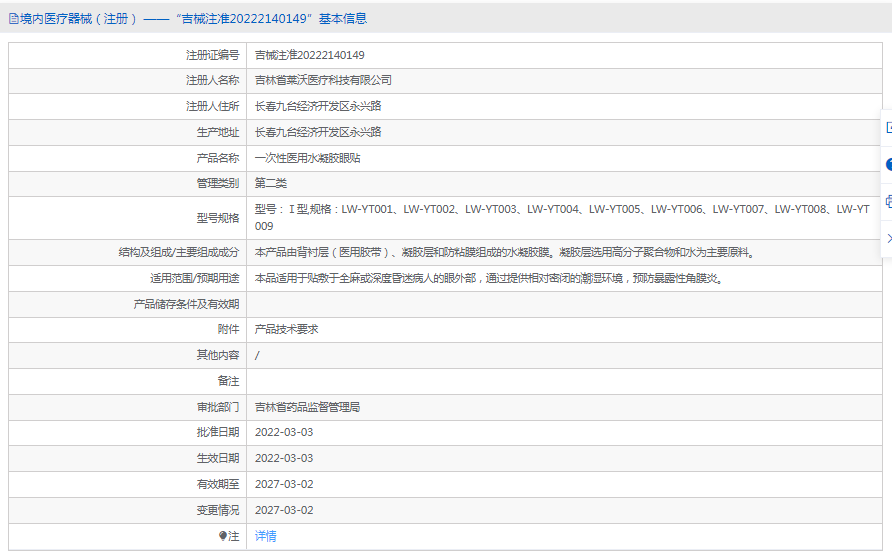
Task: Click the 生产地址 value 长春九台经济开发区永兴路
Action: (318, 132)
